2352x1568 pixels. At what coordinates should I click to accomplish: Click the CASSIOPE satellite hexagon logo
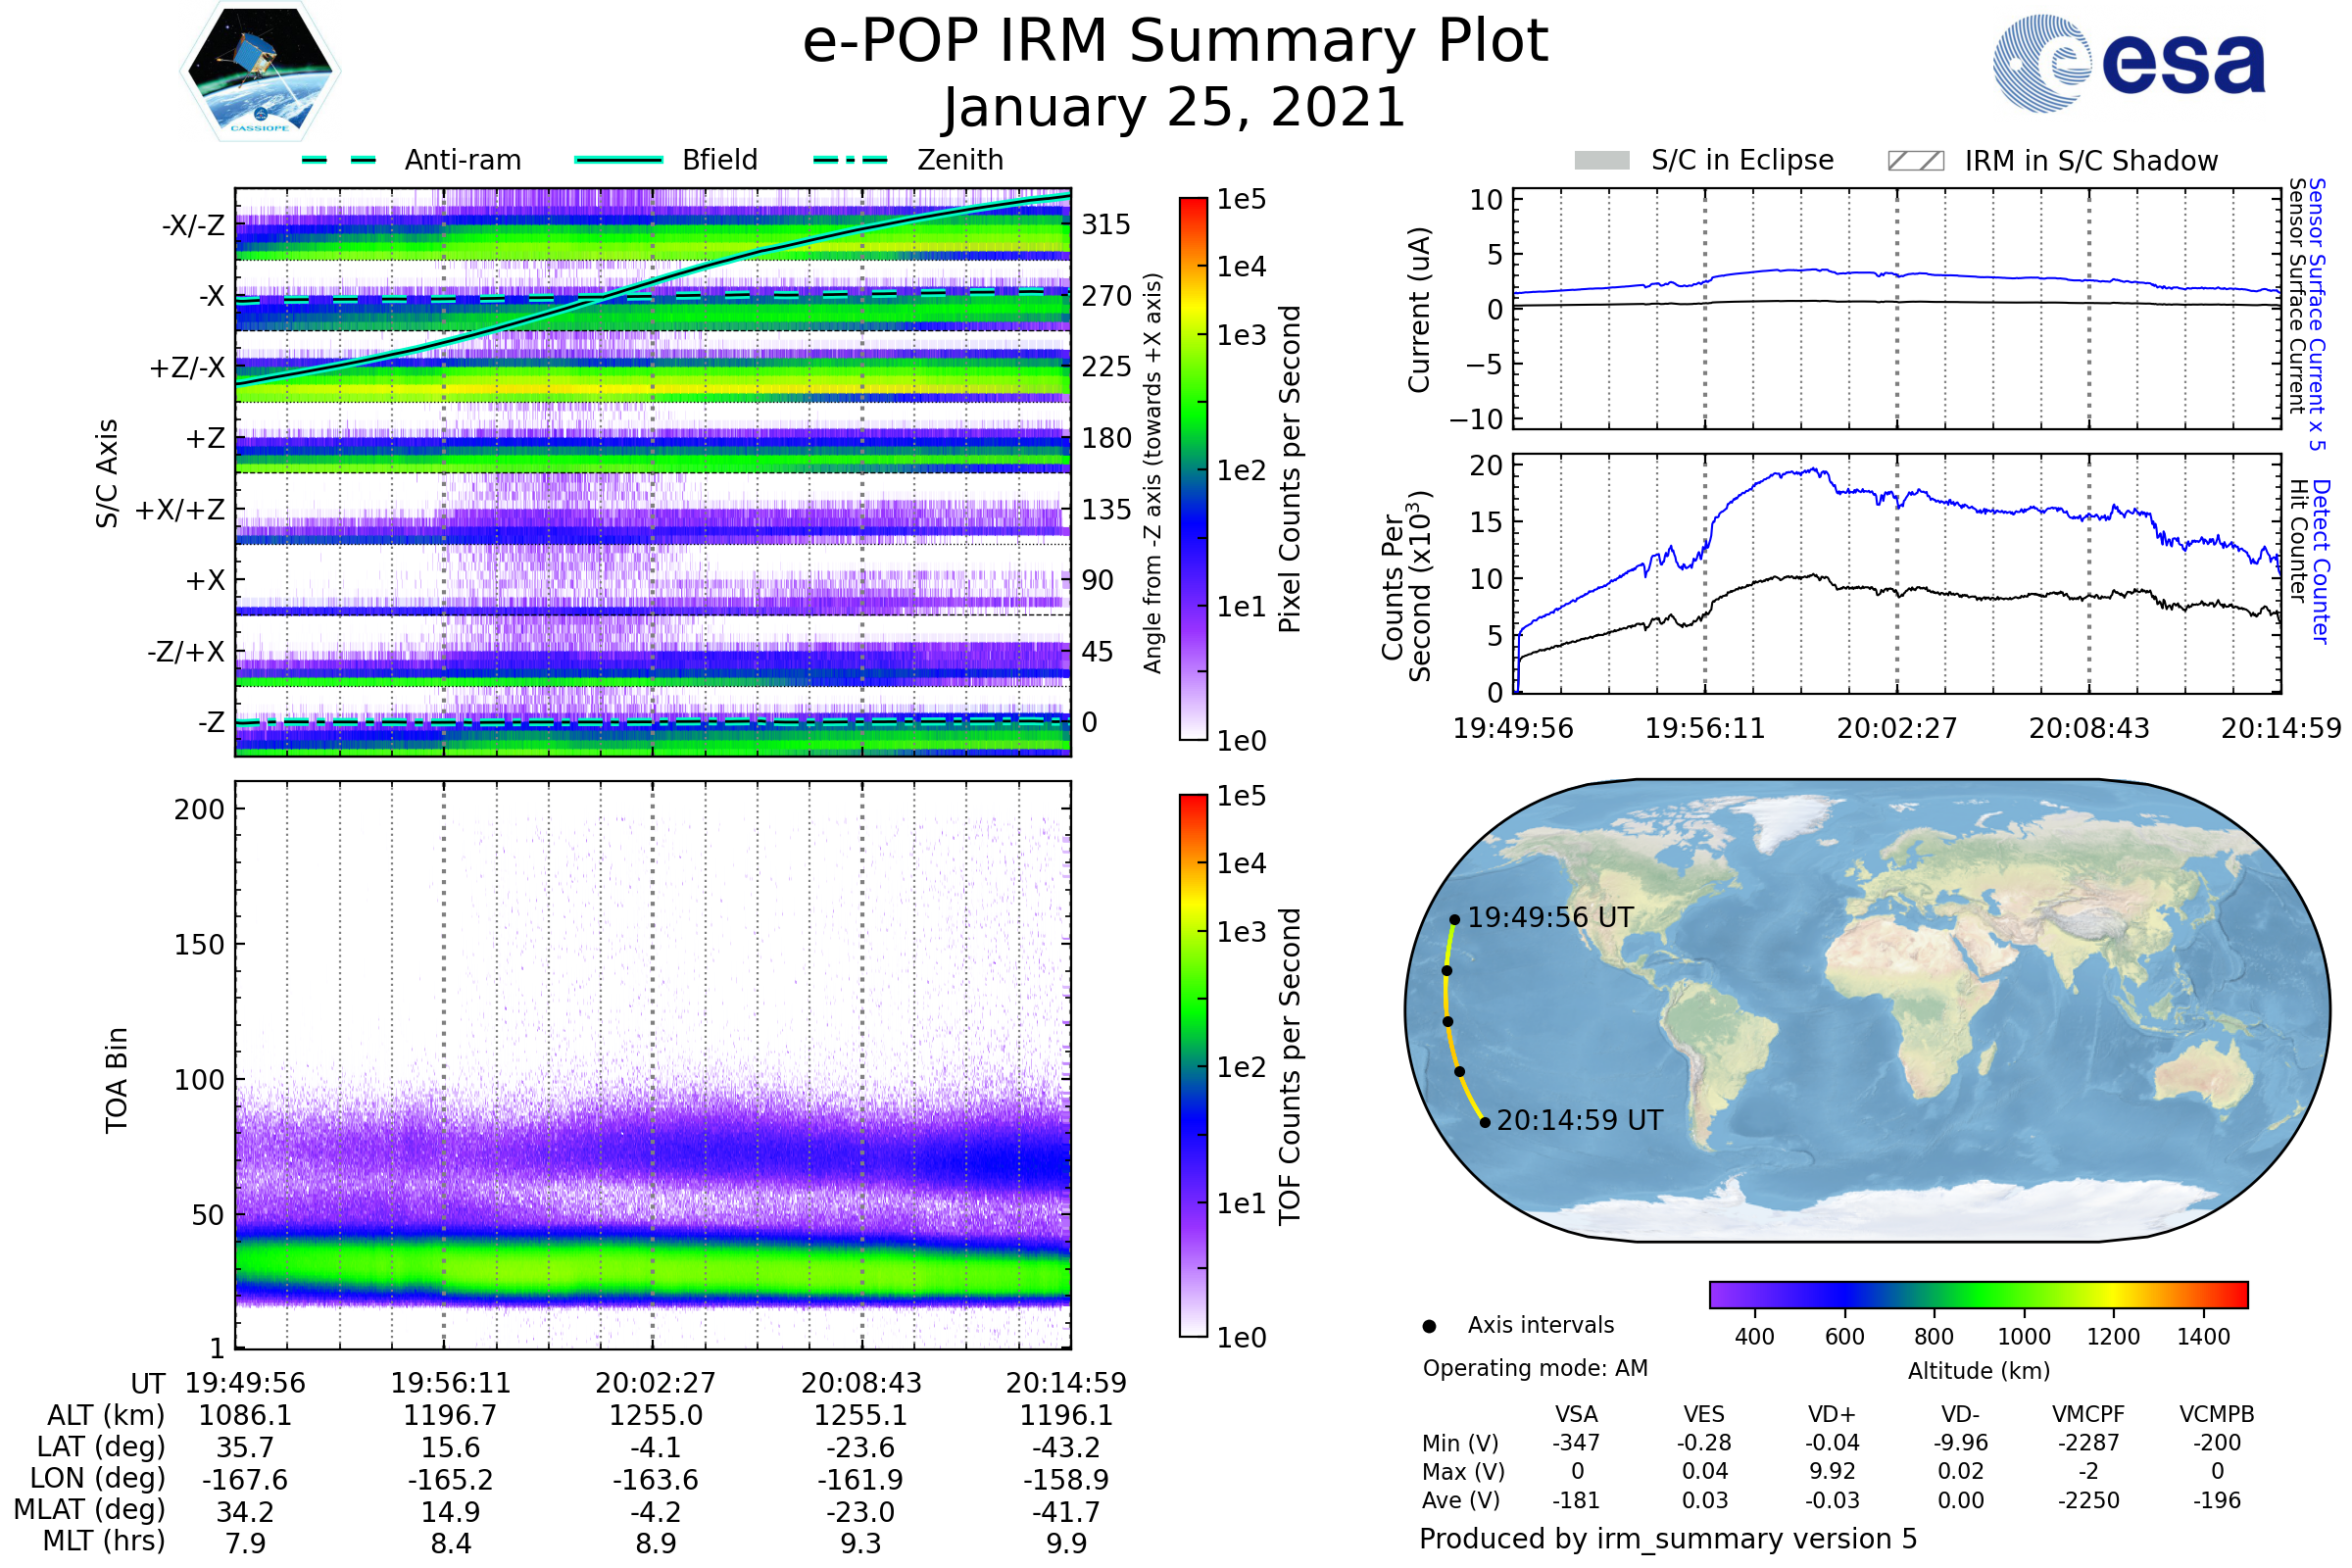click(x=260, y=72)
